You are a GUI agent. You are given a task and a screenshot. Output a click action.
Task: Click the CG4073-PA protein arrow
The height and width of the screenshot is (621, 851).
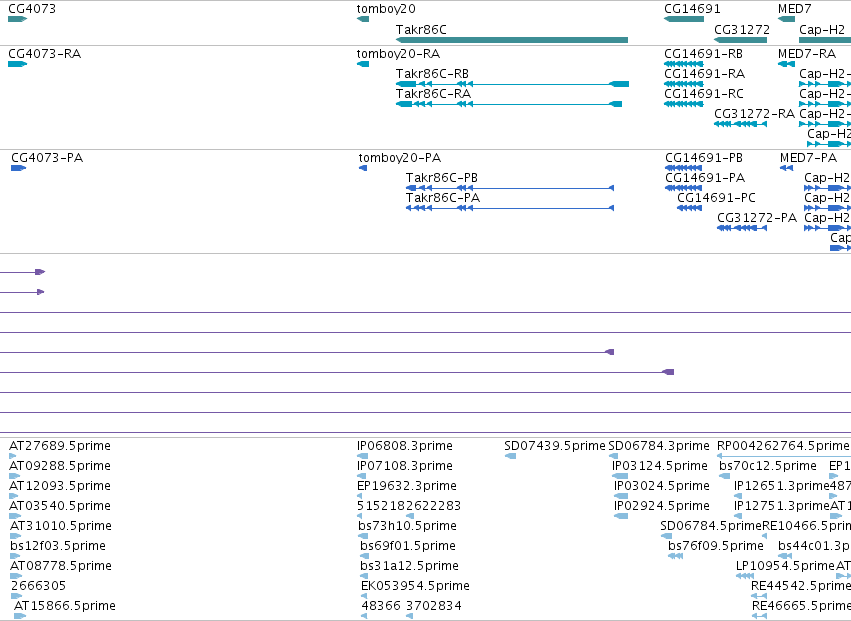pyautogui.click(x=18, y=168)
